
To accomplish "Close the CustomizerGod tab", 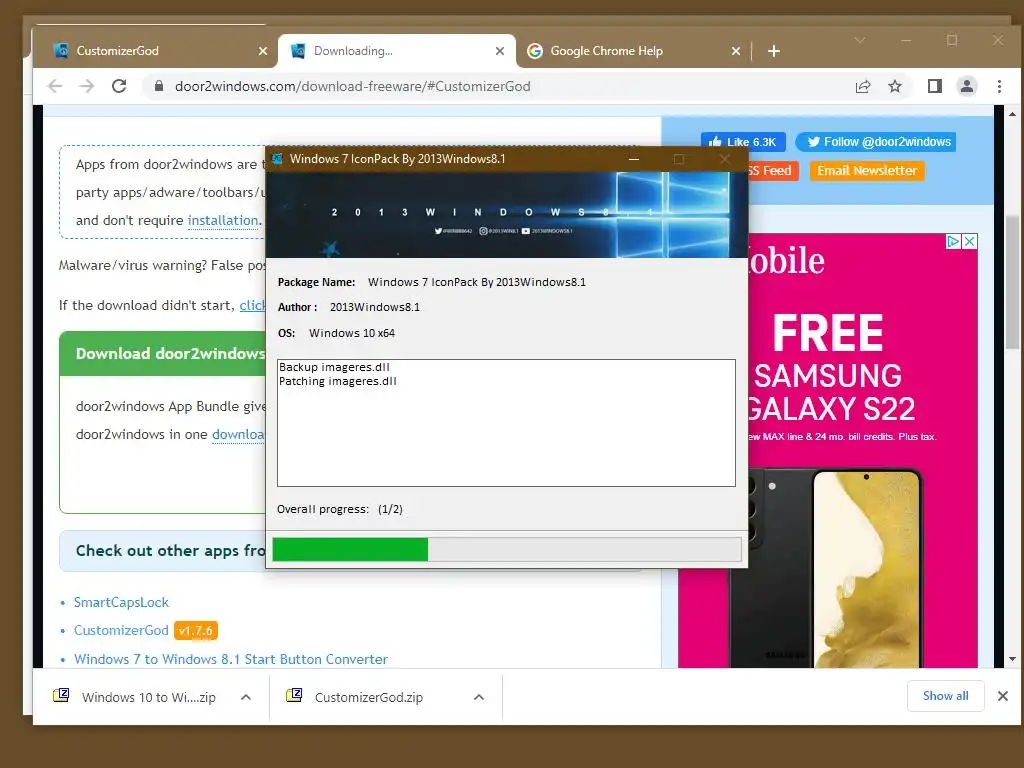I will click(x=263, y=51).
